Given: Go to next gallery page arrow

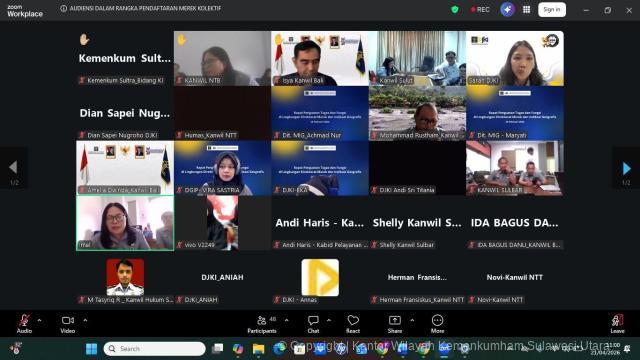Looking at the screenshot, I should (627, 168).
